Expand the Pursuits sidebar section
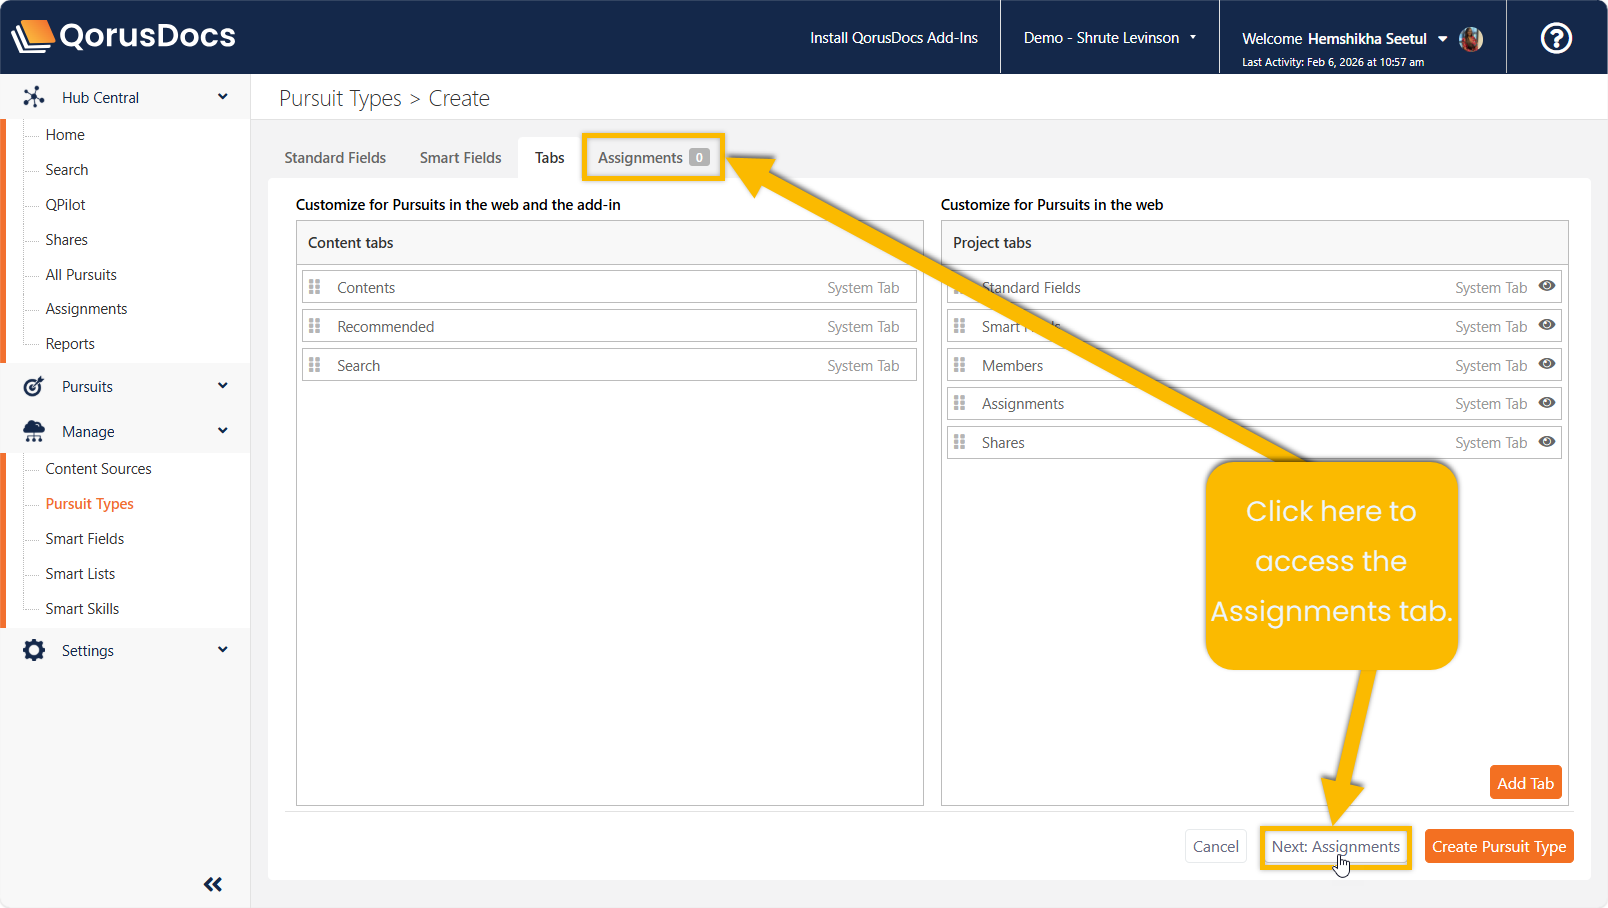The image size is (1608, 908). (222, 386)
